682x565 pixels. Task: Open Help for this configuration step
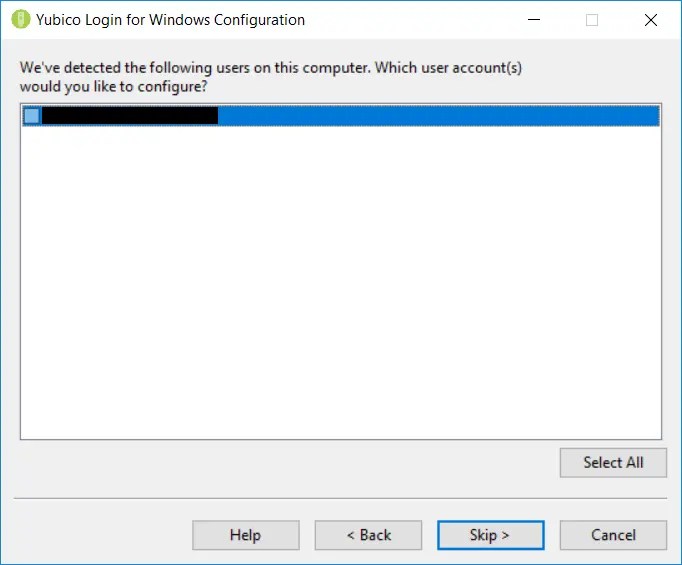coord(246,535)
